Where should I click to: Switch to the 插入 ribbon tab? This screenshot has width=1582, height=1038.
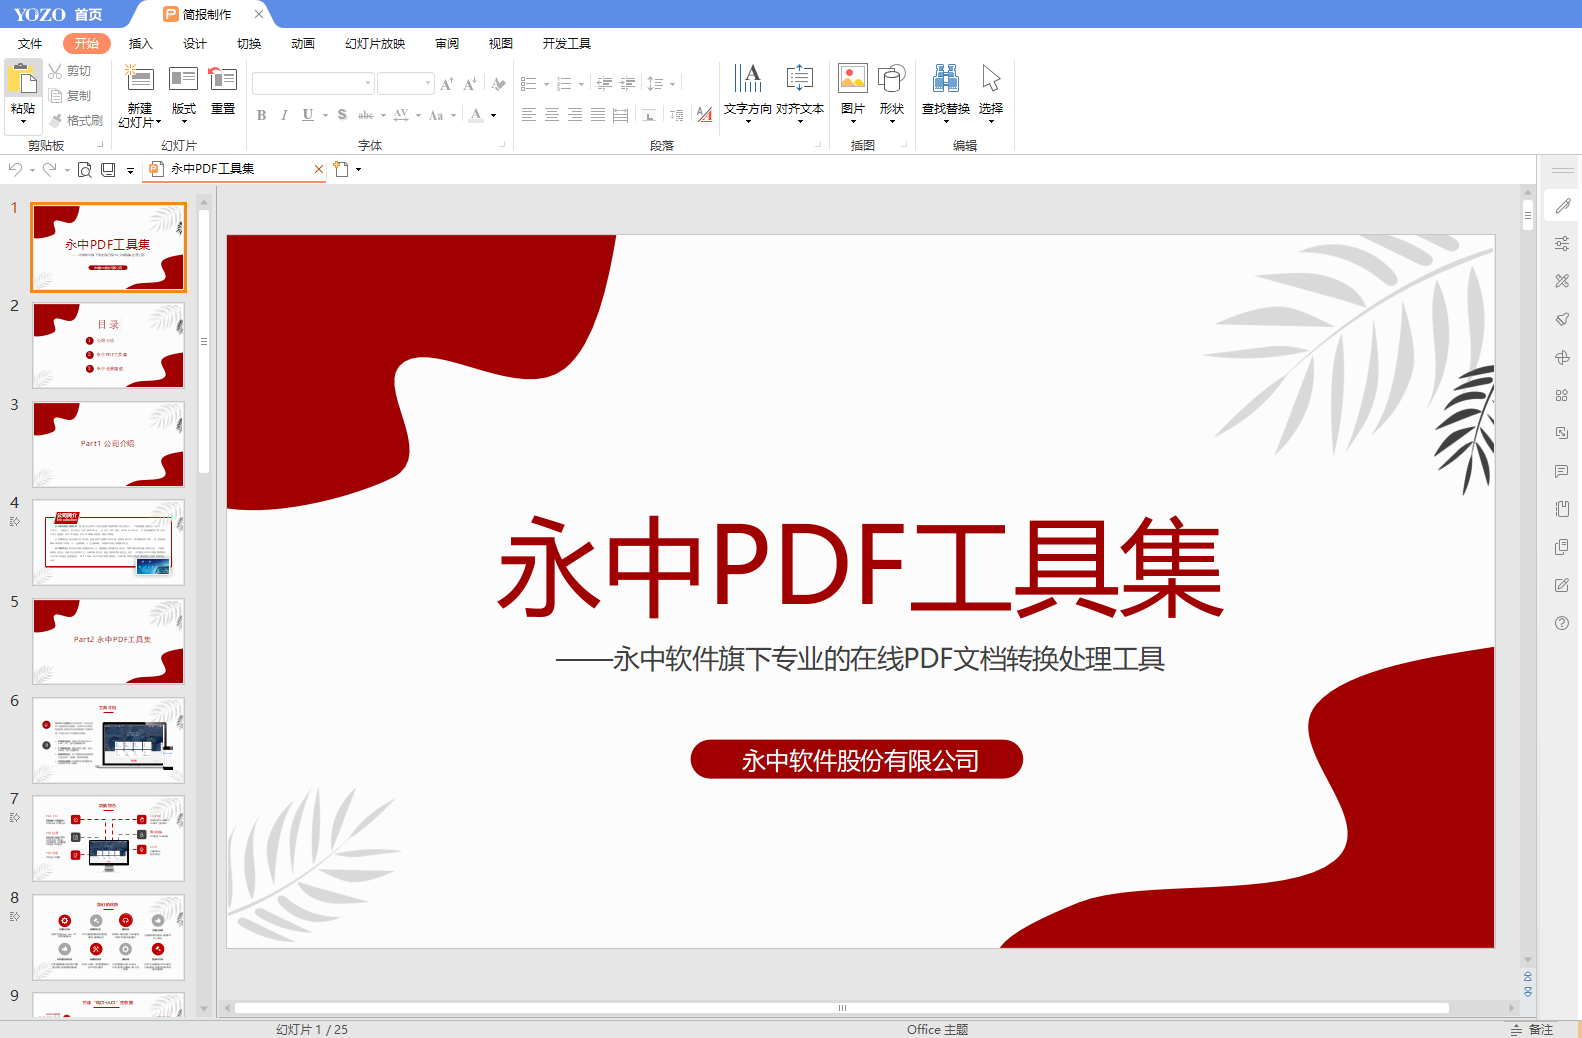(x=141, y=44)
